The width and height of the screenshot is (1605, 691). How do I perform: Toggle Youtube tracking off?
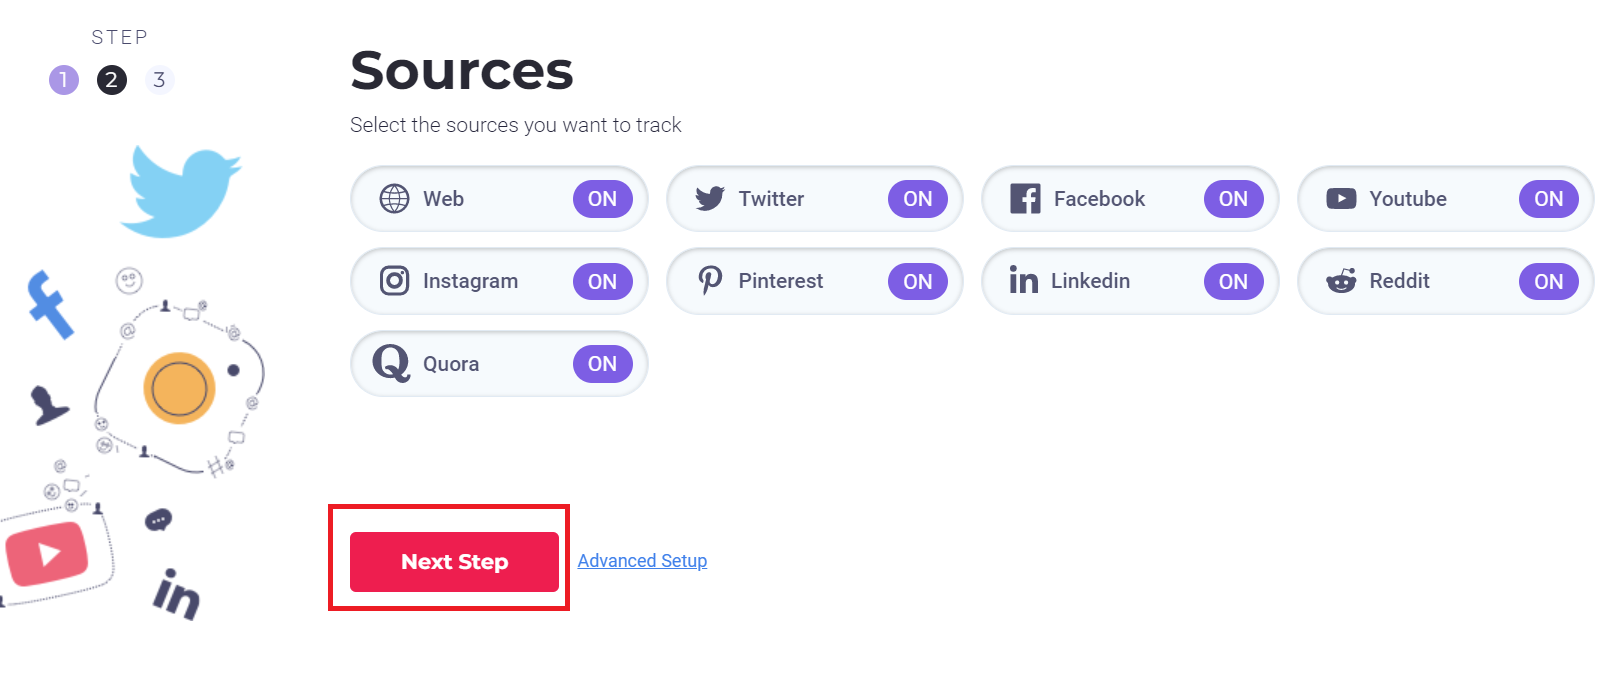pyautogui.click(x=1549, y=199)
